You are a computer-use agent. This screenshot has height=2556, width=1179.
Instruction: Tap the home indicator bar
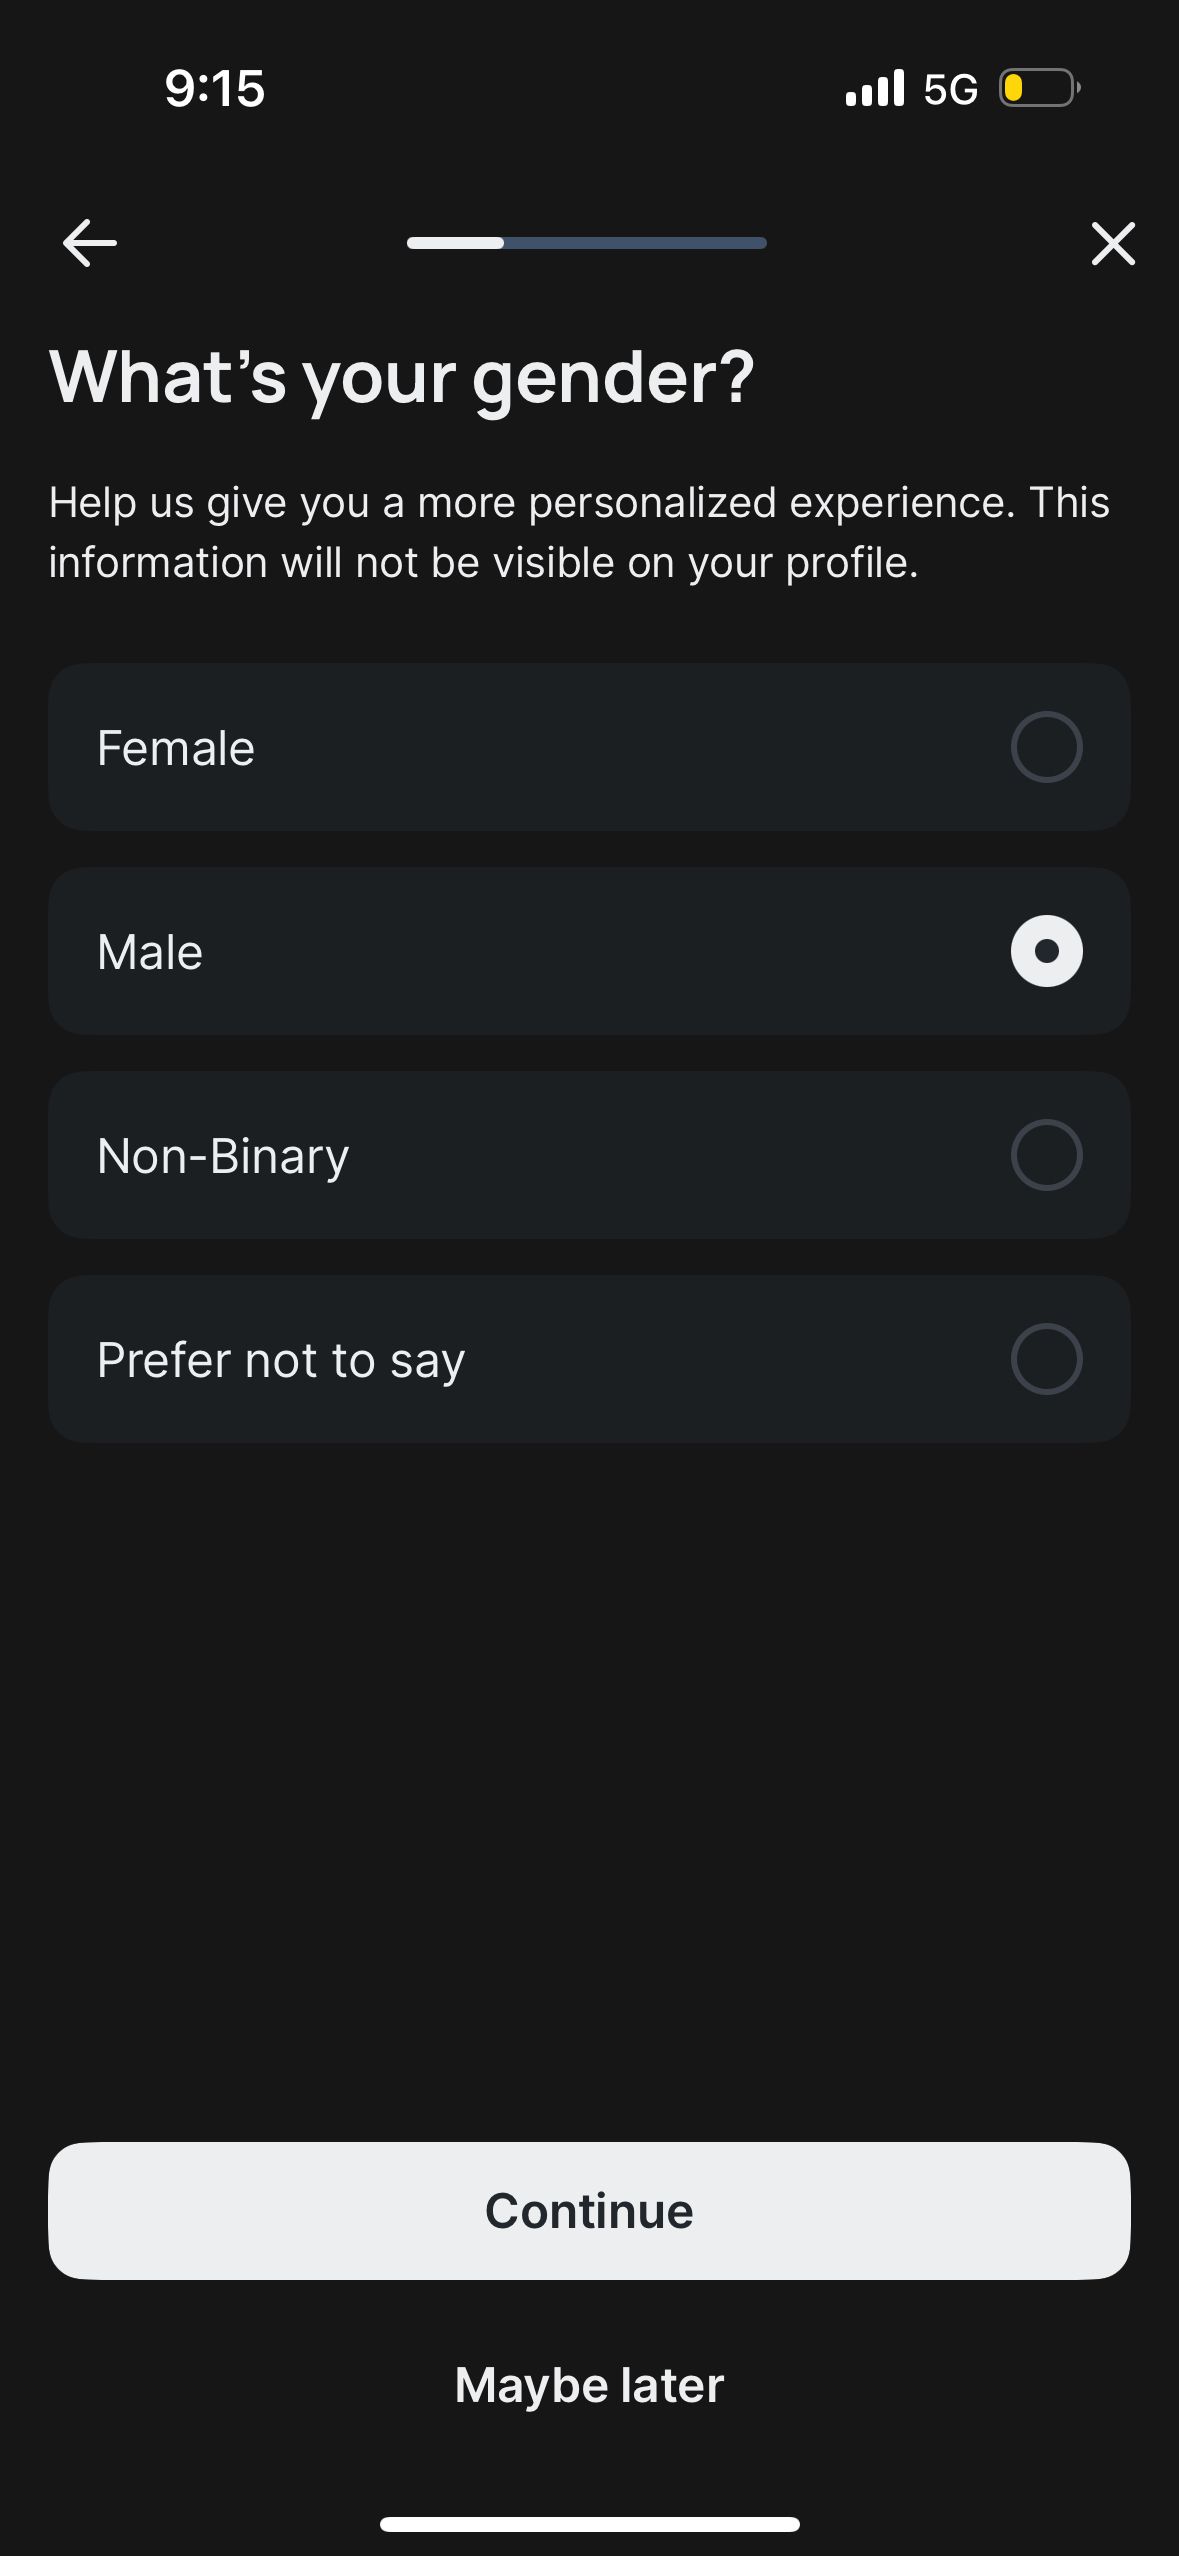(589, 2524)
